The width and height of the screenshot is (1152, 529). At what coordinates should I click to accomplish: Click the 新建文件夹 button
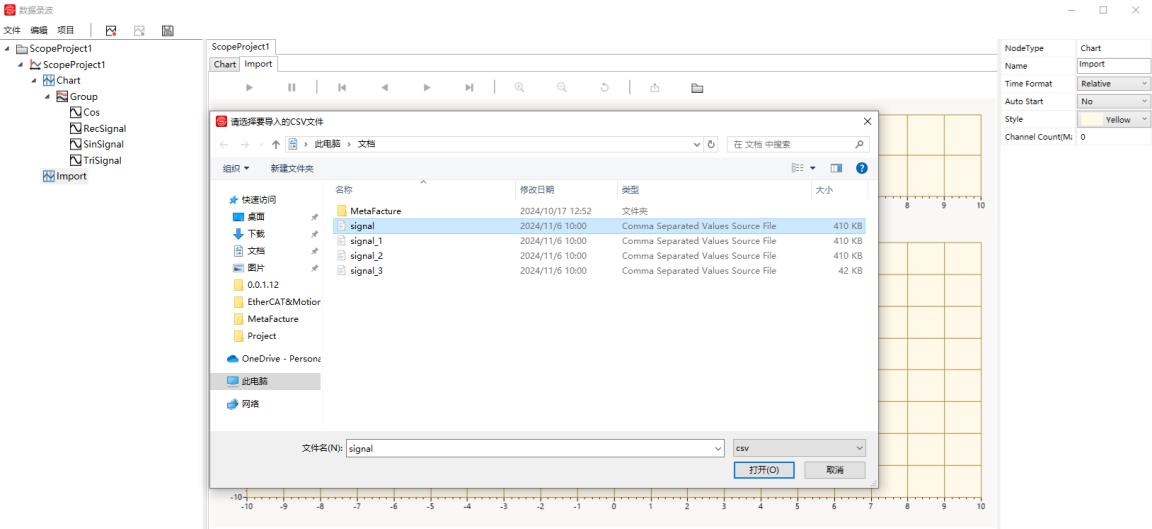292,168
